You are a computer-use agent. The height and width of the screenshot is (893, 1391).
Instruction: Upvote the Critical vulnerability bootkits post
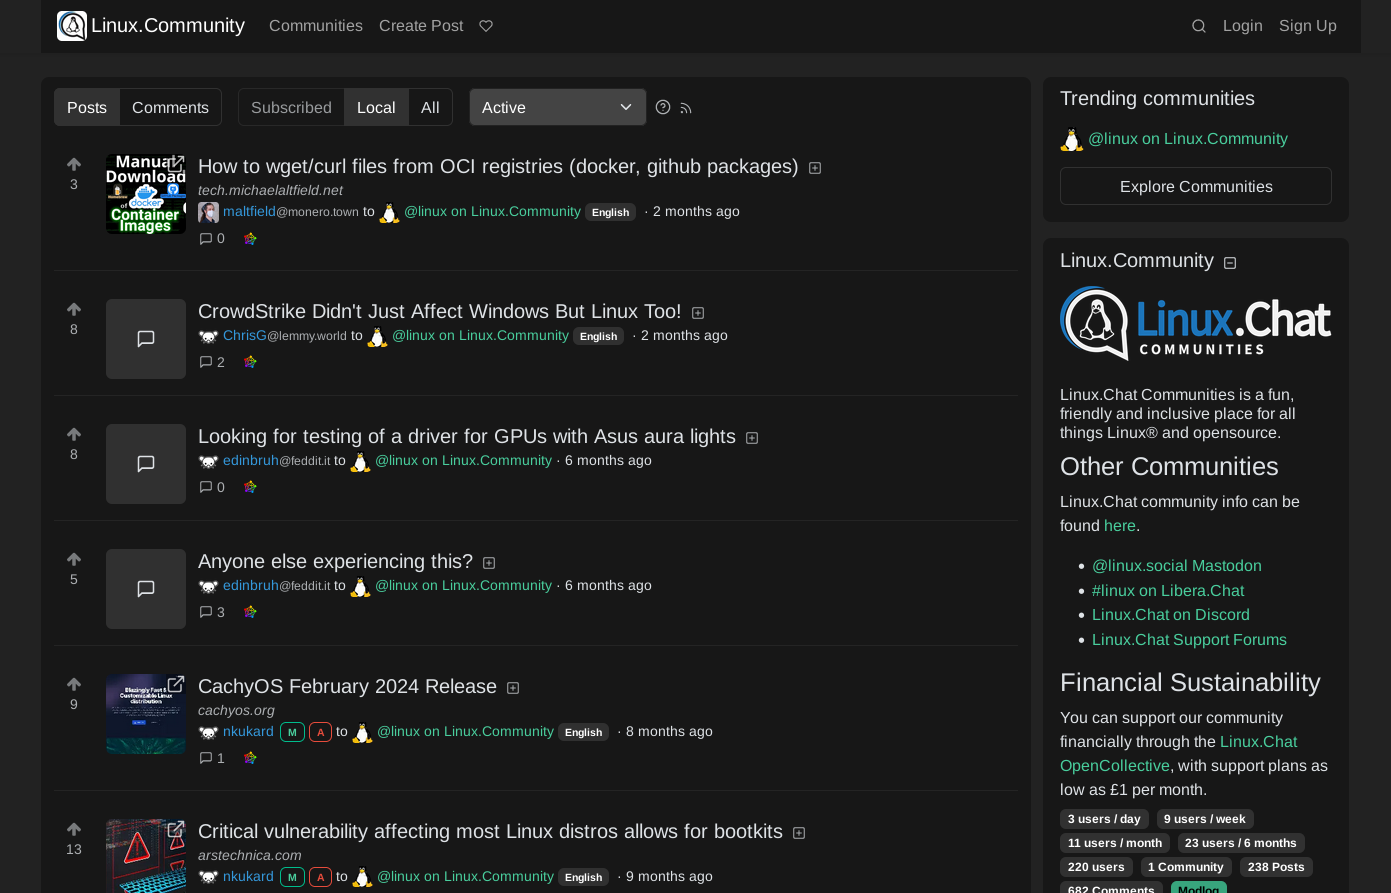(74, 829)
